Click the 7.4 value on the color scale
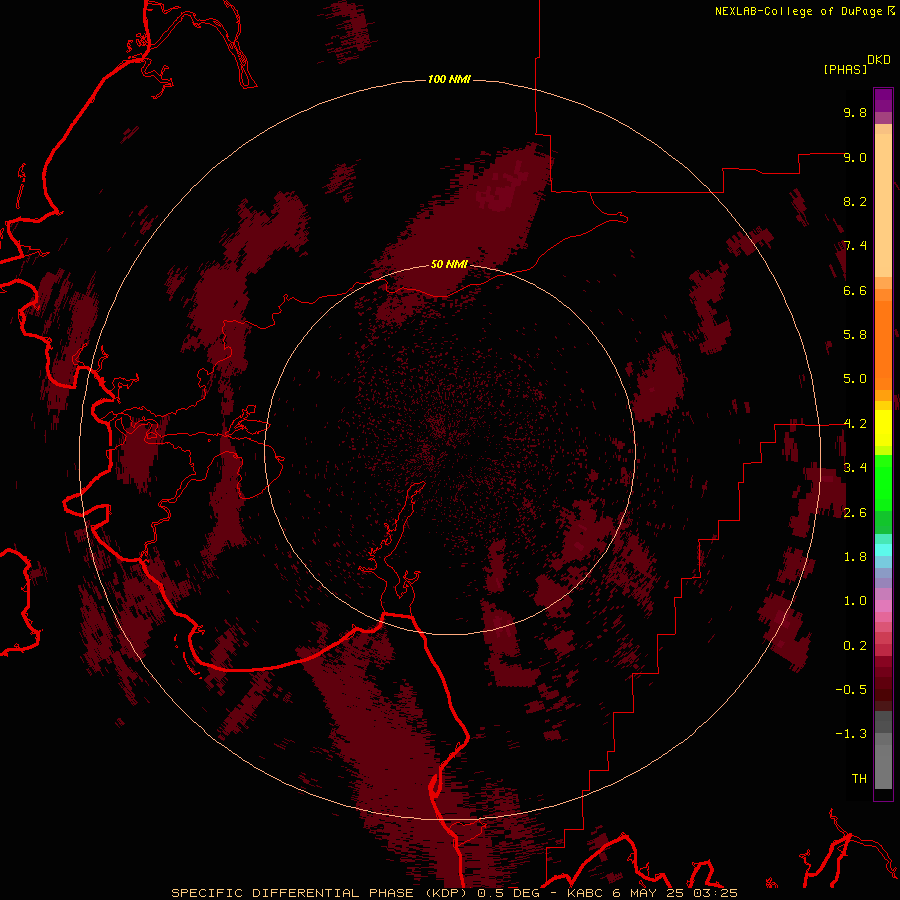The width and height of the screenshot is (900, 900). point(855,246)
